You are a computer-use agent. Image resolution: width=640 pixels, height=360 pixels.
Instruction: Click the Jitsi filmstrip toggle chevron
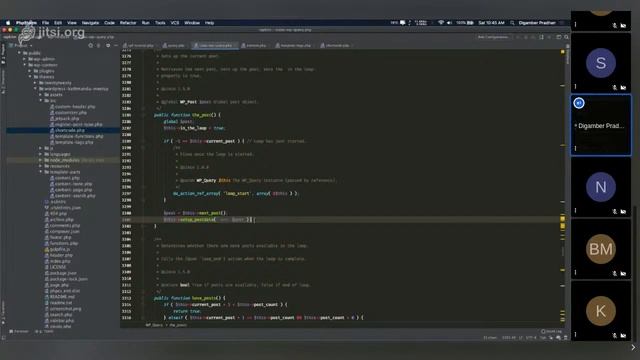[633, 347]
